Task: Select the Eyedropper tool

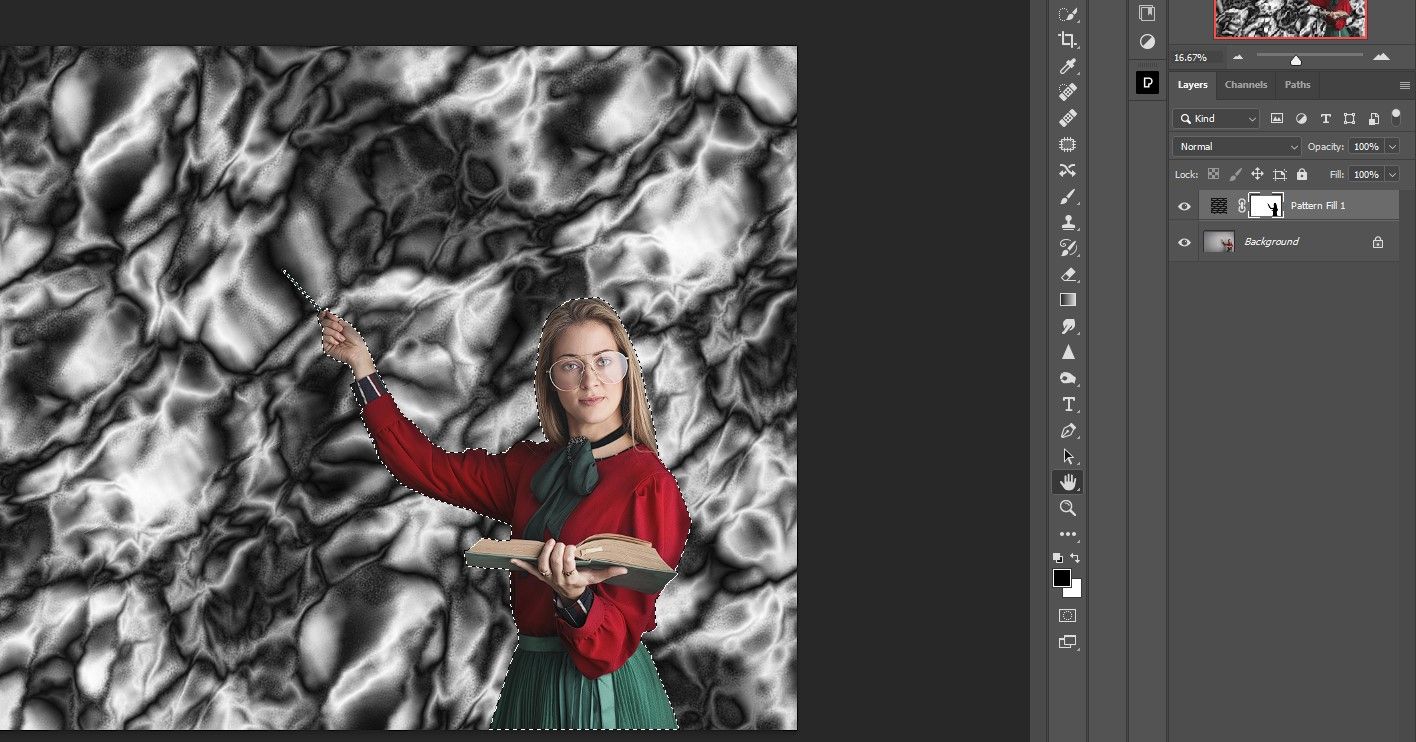Action: 1068,66
